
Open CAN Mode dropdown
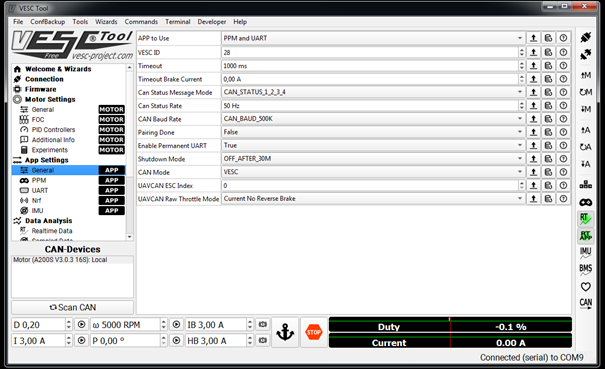click(373, 172)
